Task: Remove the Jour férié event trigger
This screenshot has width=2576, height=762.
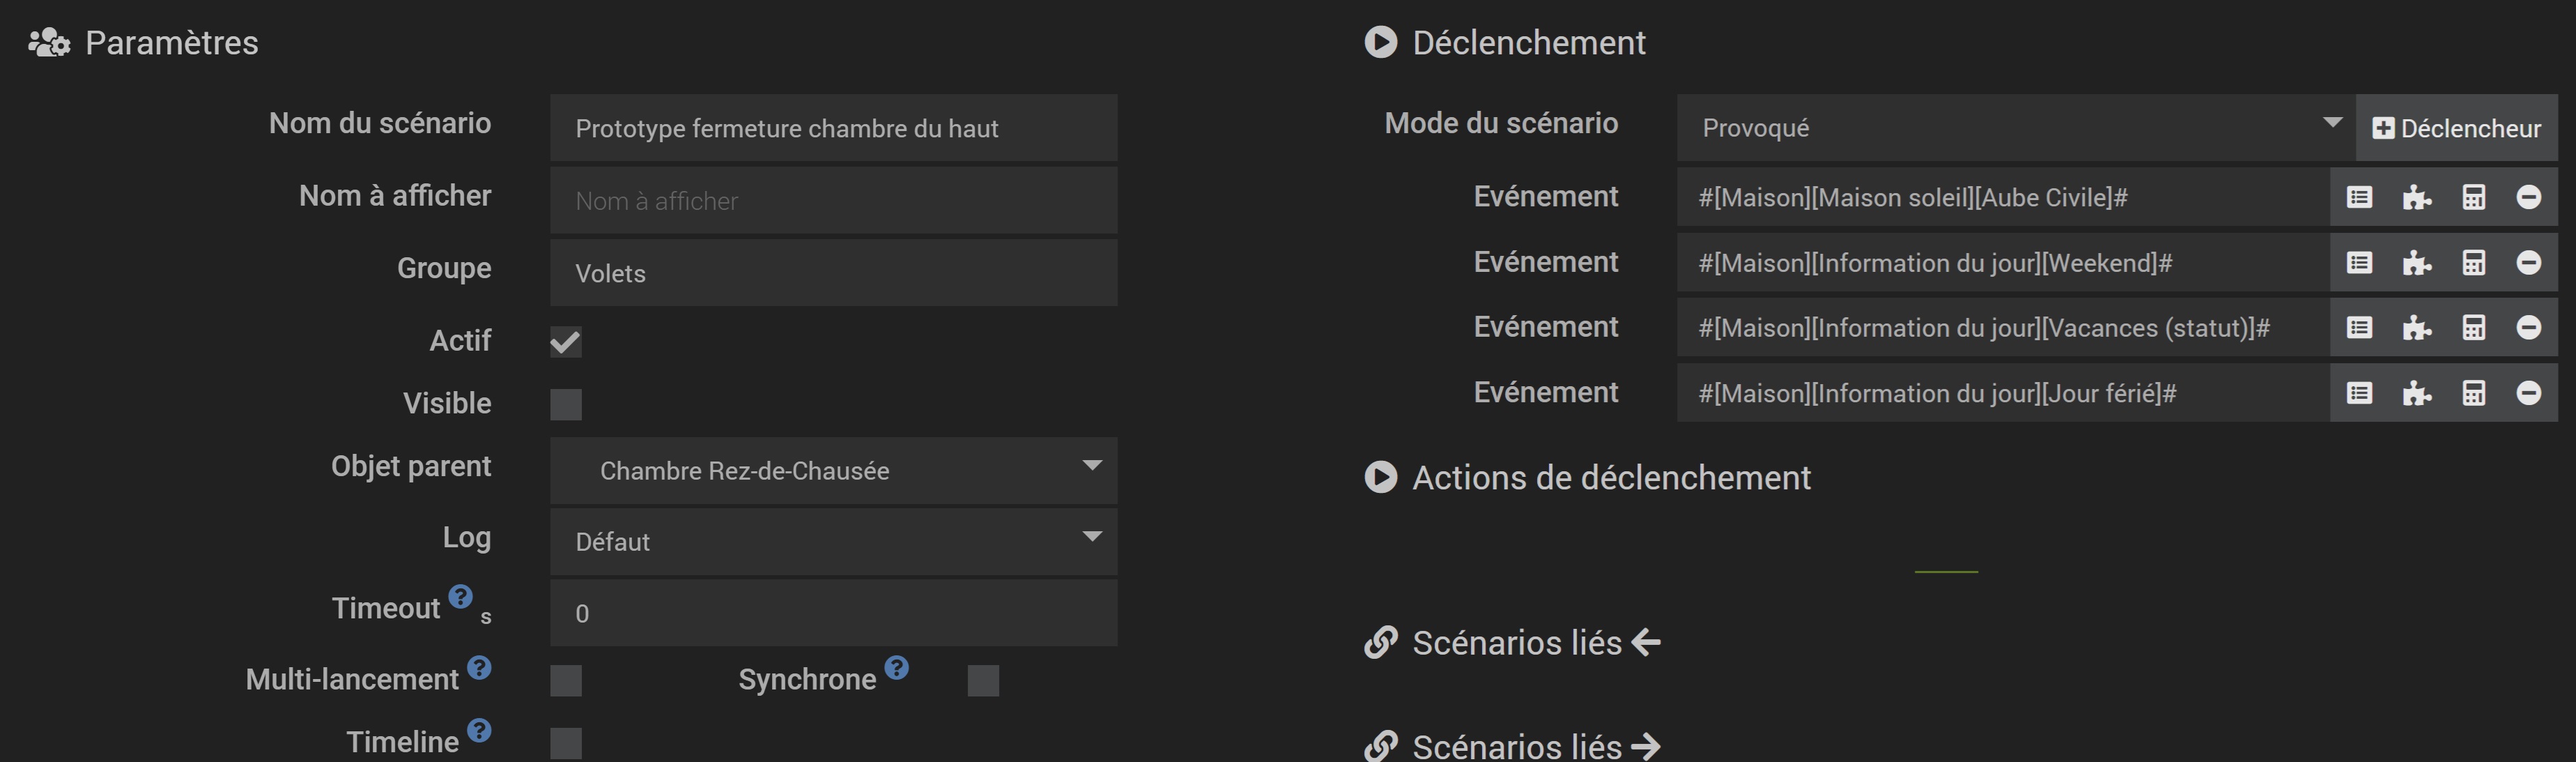Action: 2528,393
